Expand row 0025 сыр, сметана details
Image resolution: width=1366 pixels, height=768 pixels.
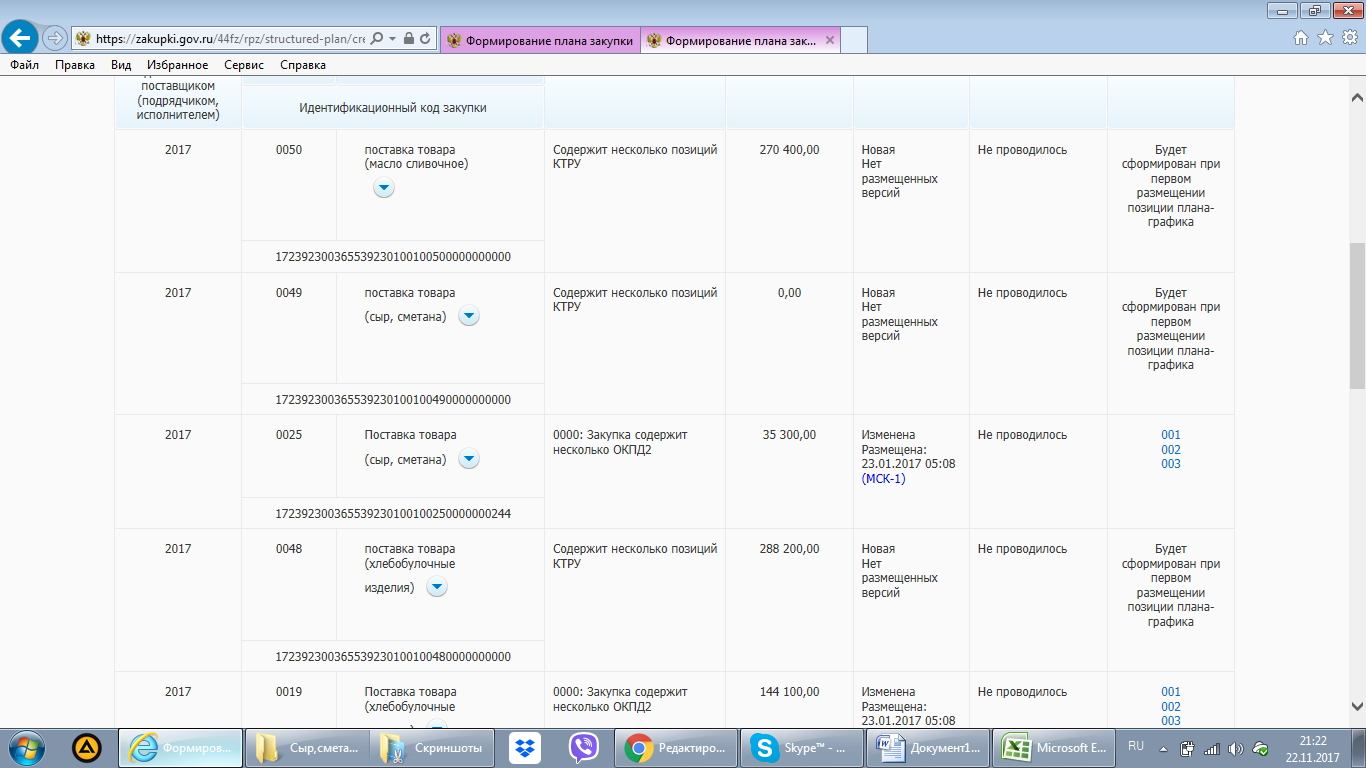tap(468, 459)
